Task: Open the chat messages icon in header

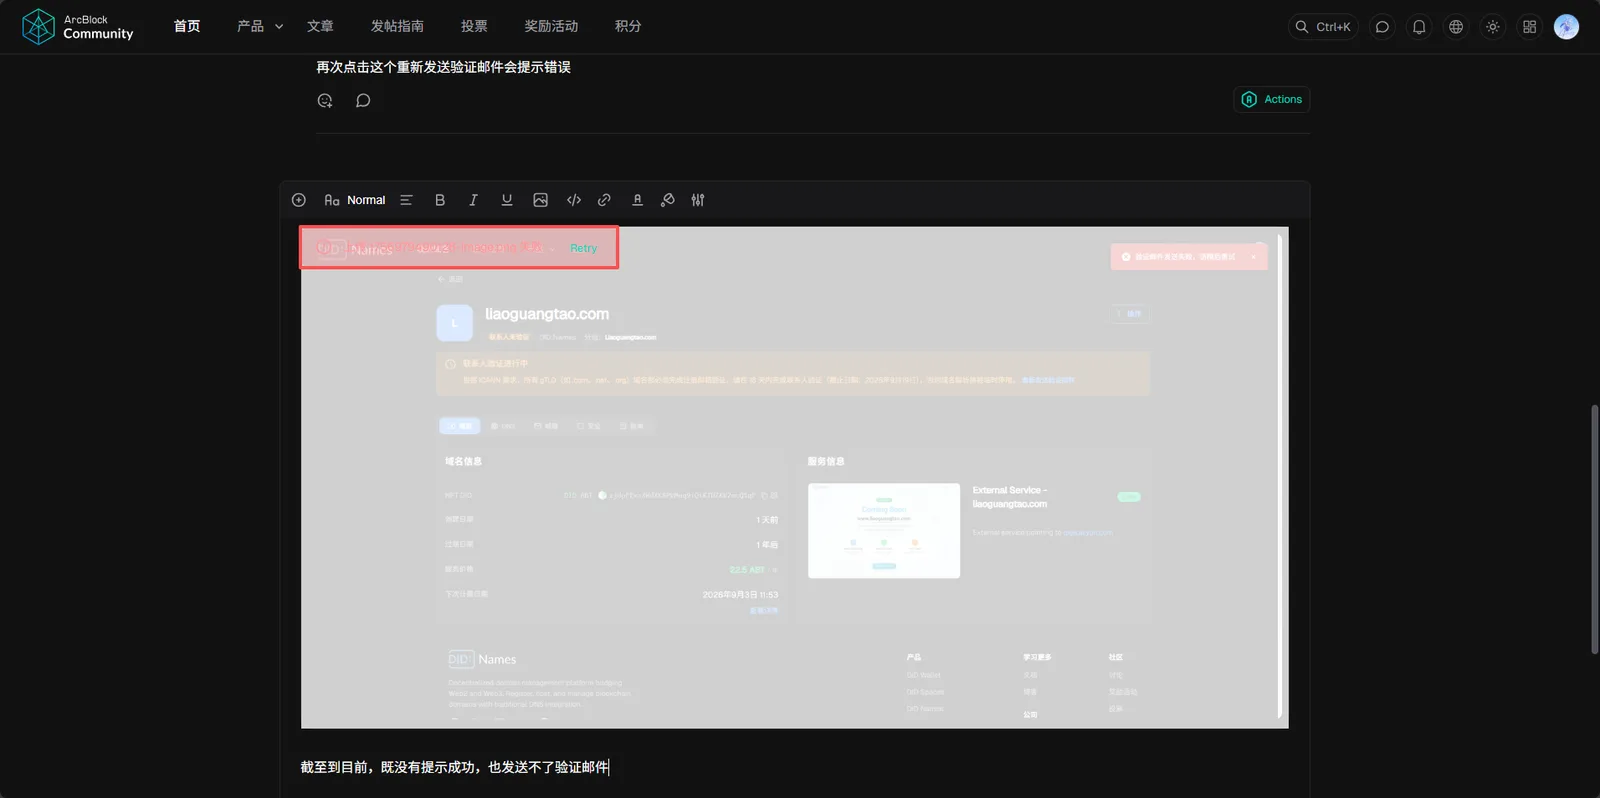Action: [1382, 27]
